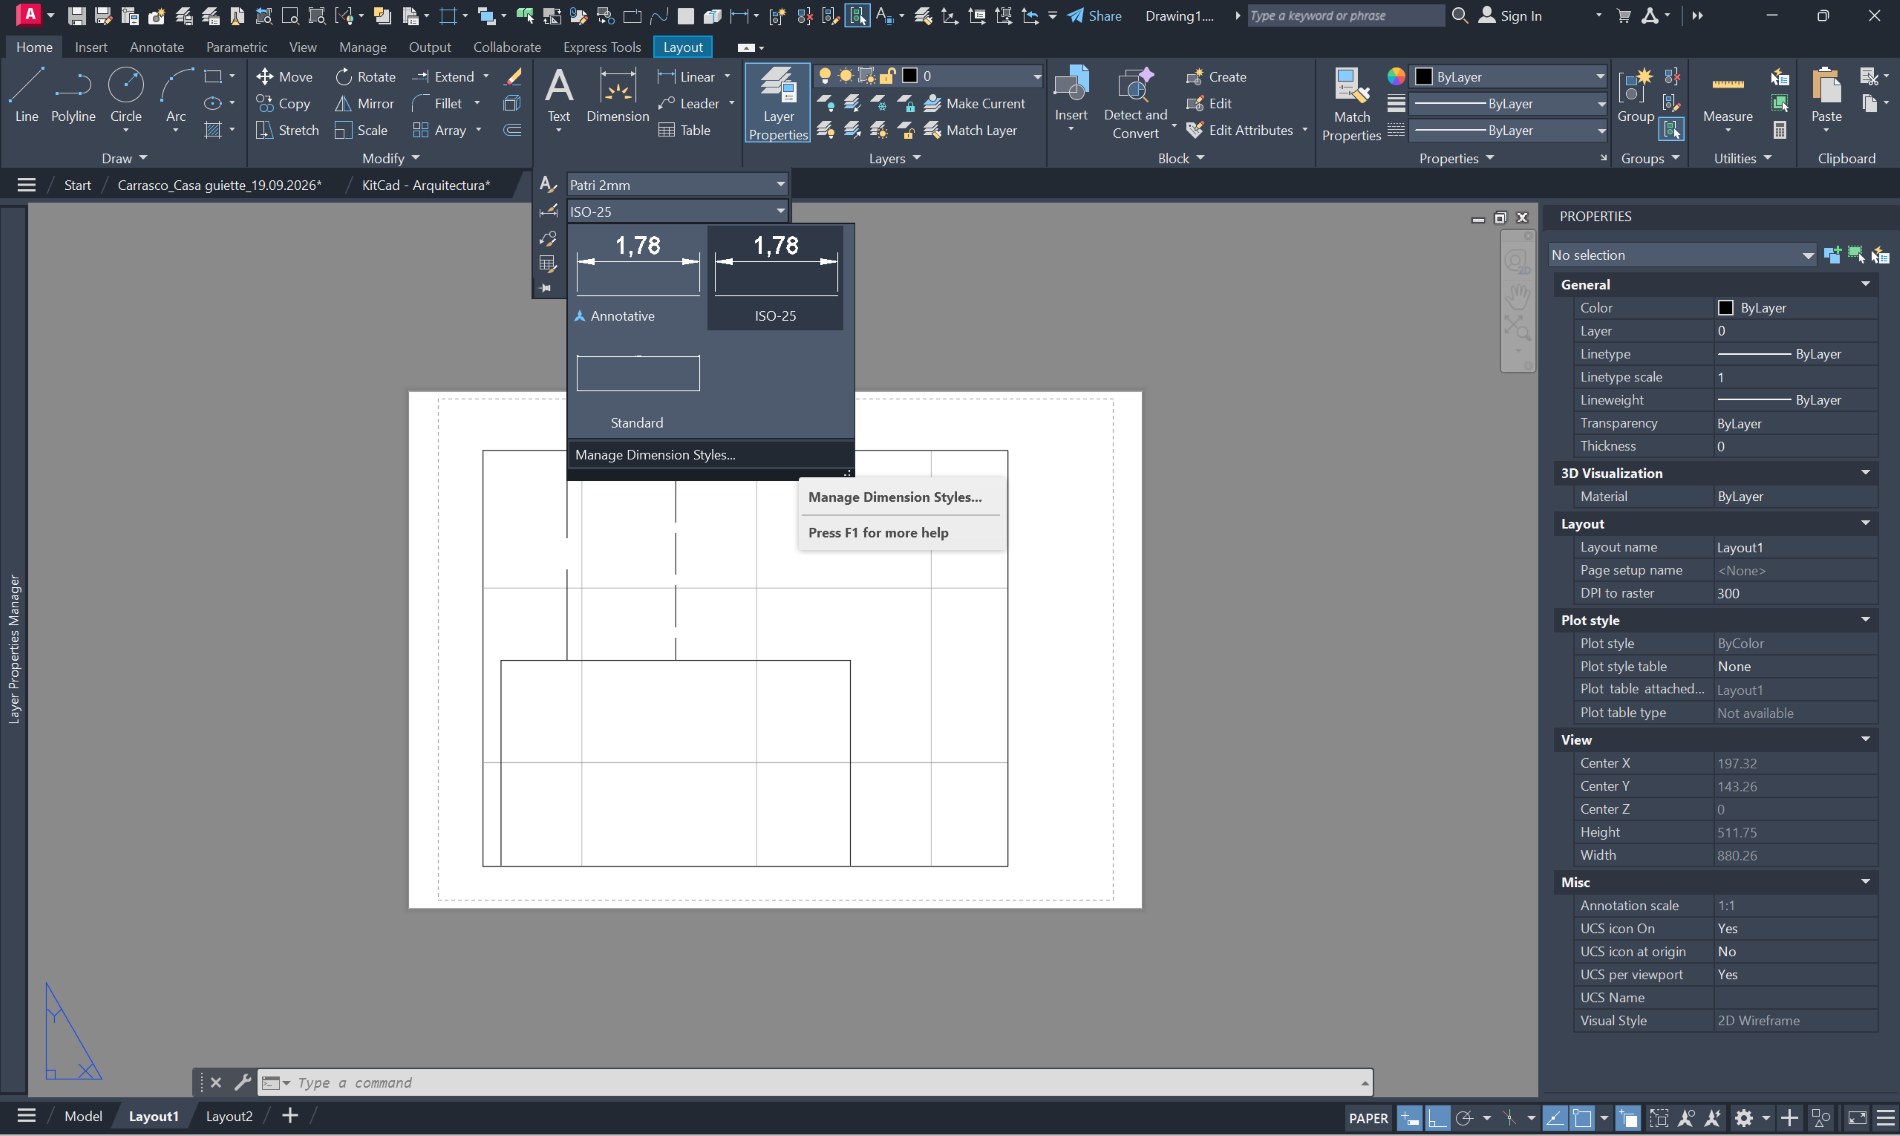The width and height of the screenshot is (1900, 1136).
Task: Click the command line customize wrench icon
Action: 242,1082
